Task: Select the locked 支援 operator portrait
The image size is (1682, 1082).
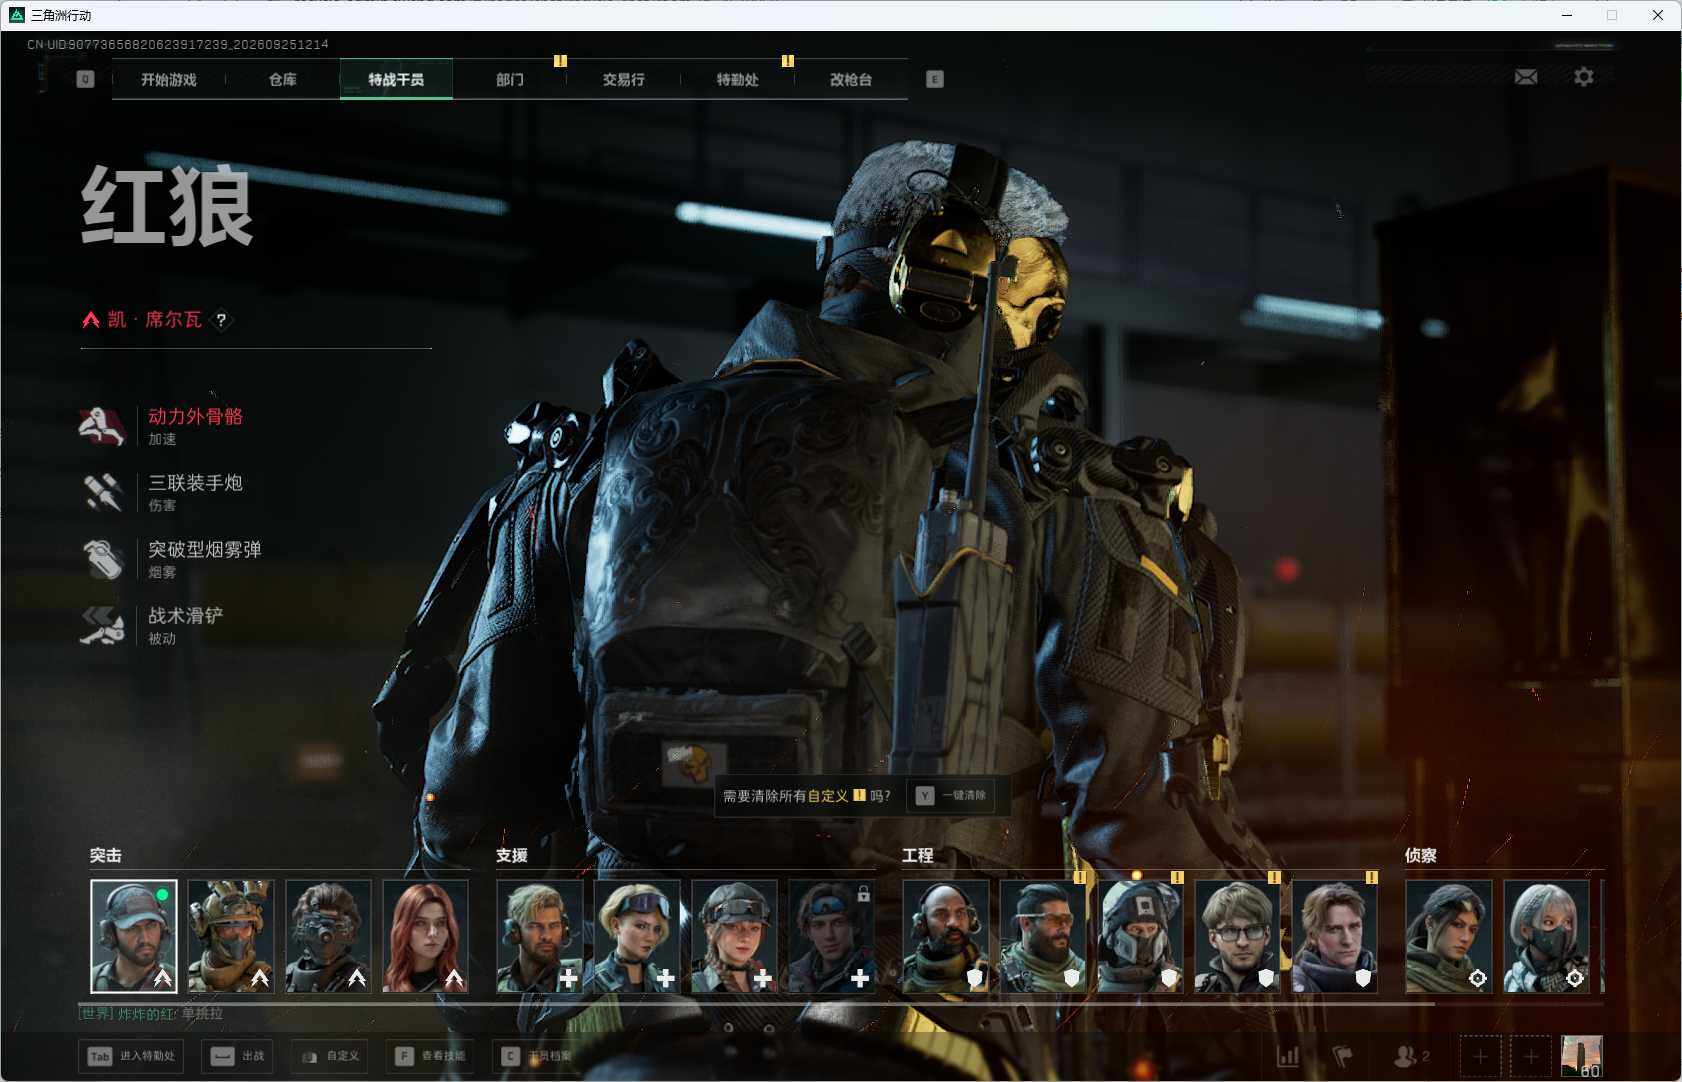Action: pos(830,936)
